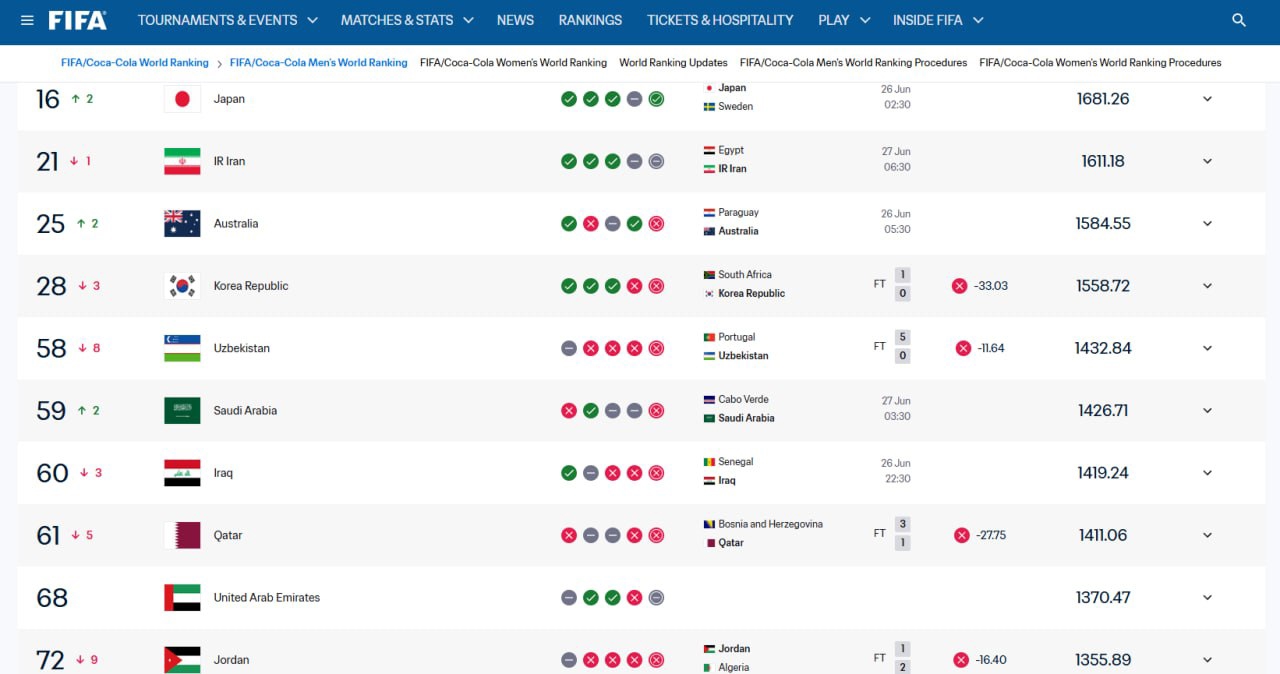The height and width of the screenshot is (674, 1280).
Task: Click the red loss icon beside -16.40
Action: [x=961, y=660]
